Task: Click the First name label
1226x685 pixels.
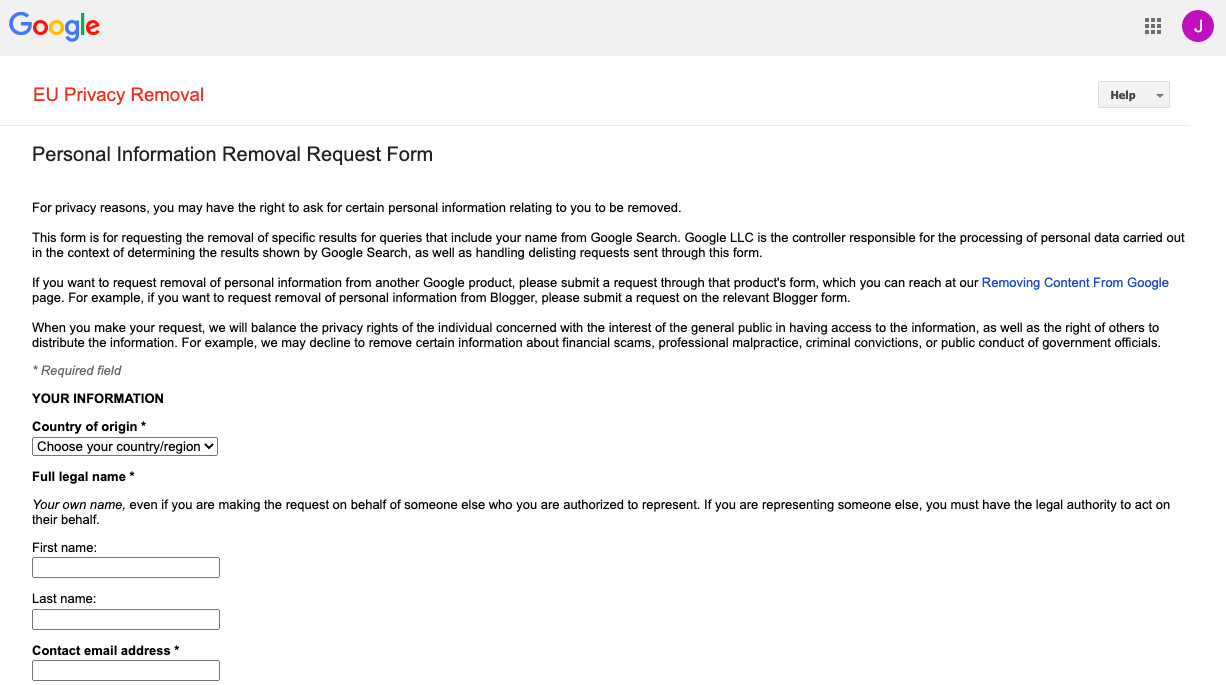Action: point(64,547)
